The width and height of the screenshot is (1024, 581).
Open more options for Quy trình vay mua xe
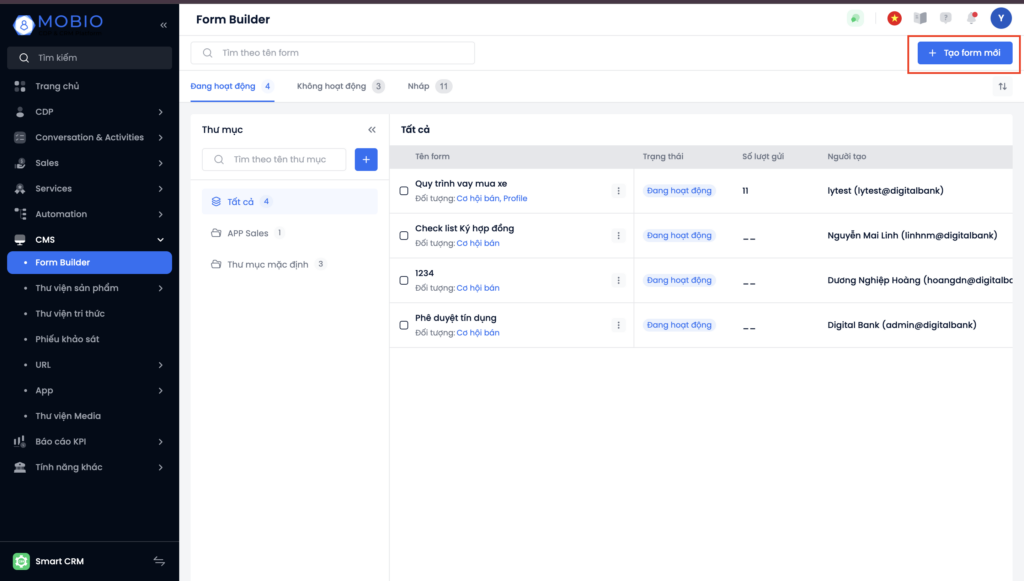click(x=618, y=191)
